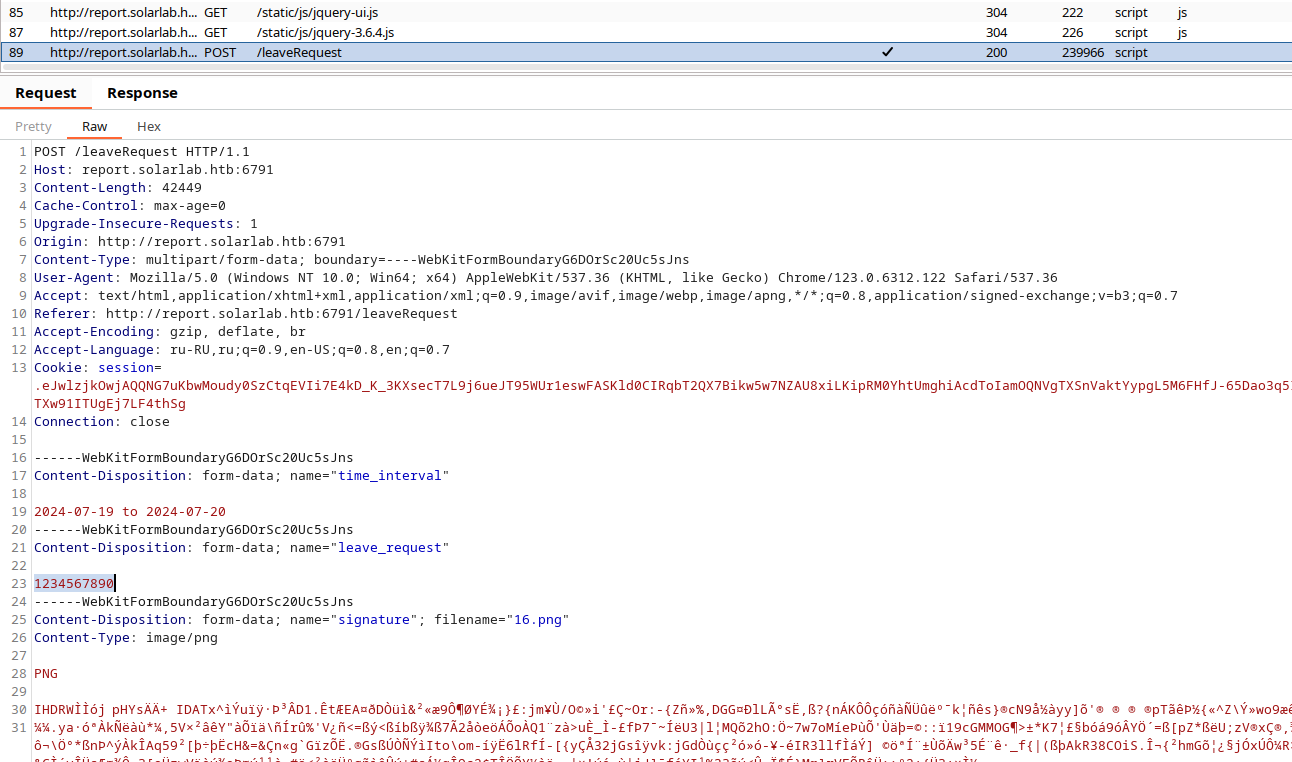Click the boundary line on line 20
1292x762 pixels.
pos(194,530)
